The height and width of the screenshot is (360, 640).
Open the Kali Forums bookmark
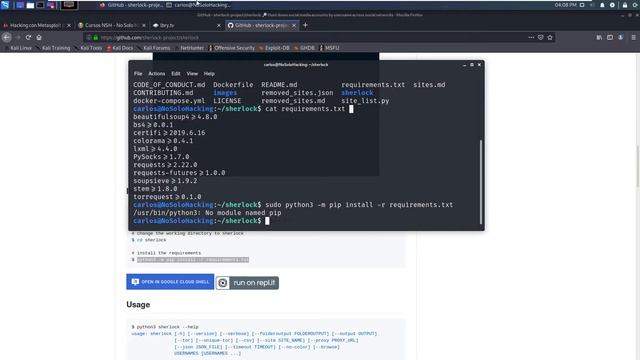coord(154,48)
